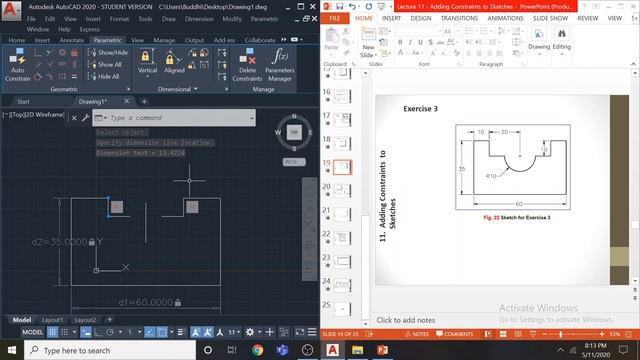Click the Undo icon in PowerPoint
This screenshot has width=640, height=360.
[352, 6]
